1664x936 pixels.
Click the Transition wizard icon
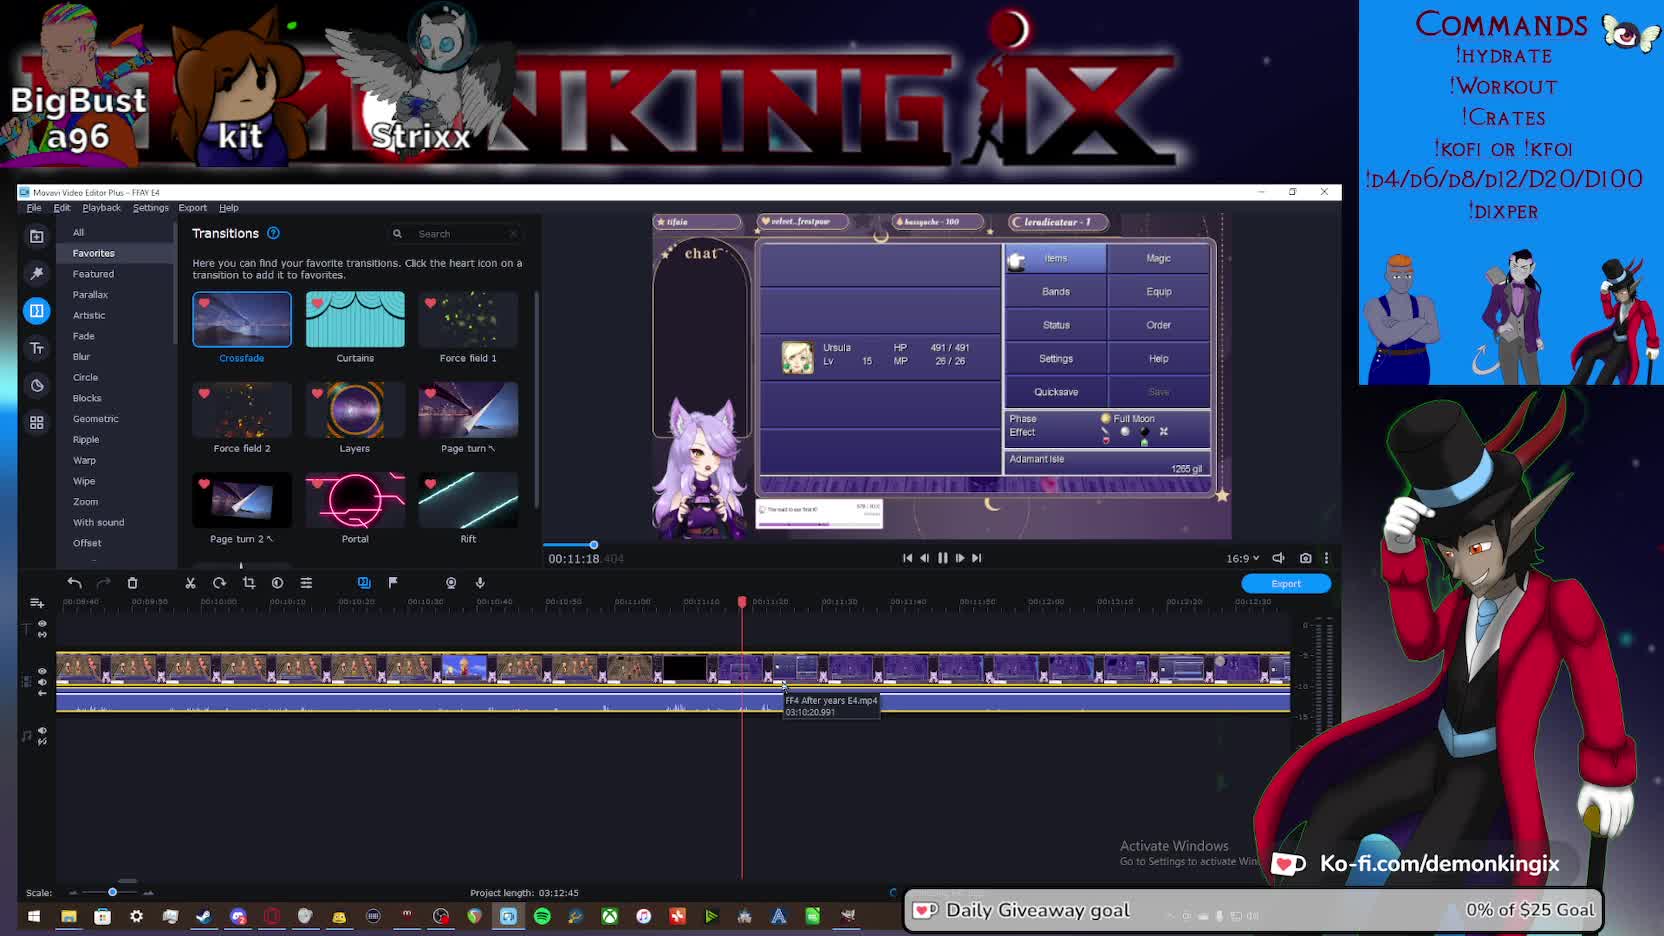(x=364, y=583)
